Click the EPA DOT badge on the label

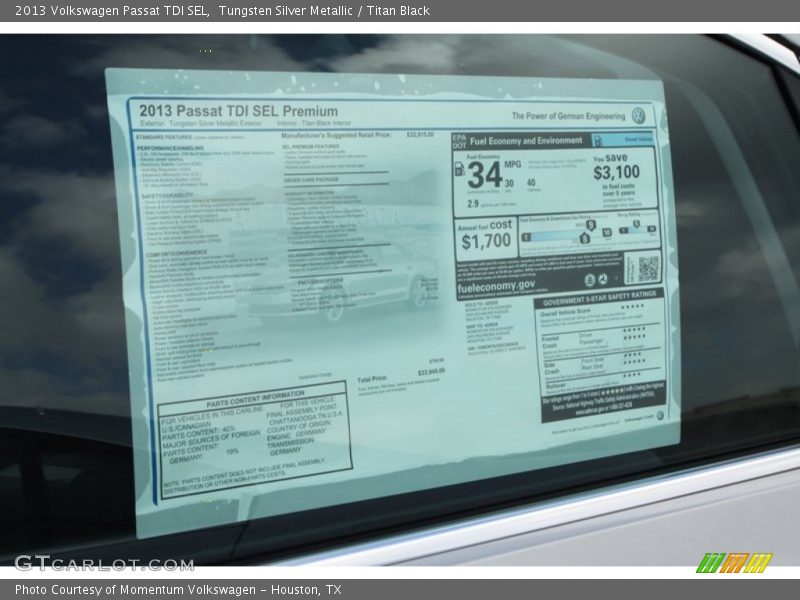[x=459, y=141]
